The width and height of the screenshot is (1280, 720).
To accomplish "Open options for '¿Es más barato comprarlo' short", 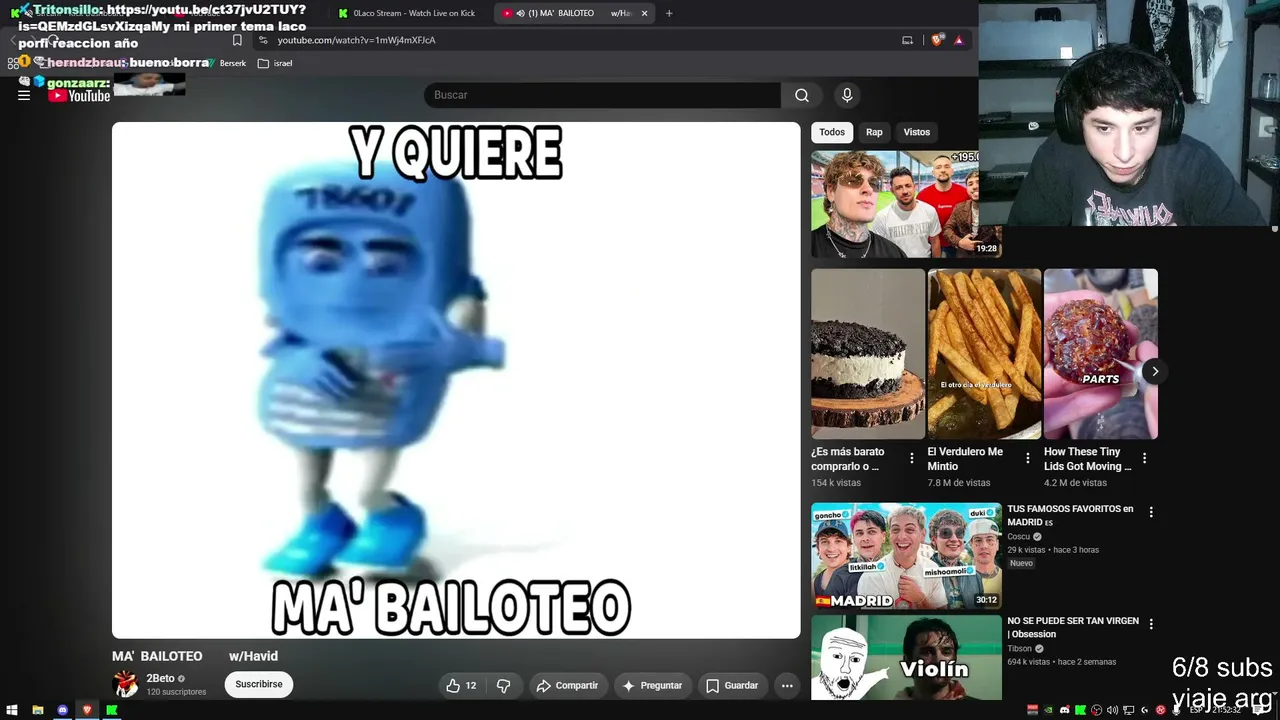I will pyautogui.click(x=911, y=458).
